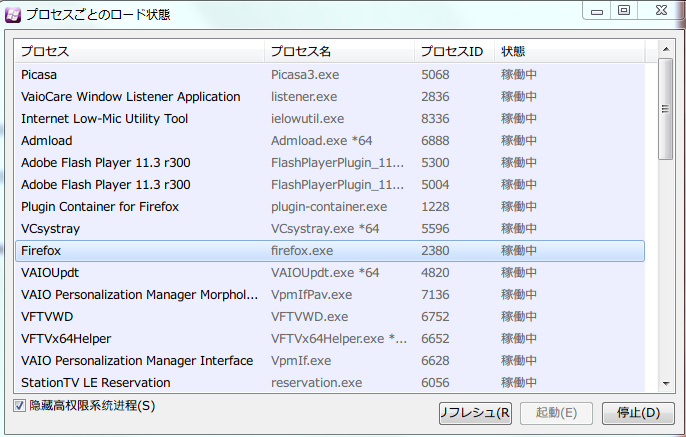Close the プロセスごとのロード状態 window

661,10
